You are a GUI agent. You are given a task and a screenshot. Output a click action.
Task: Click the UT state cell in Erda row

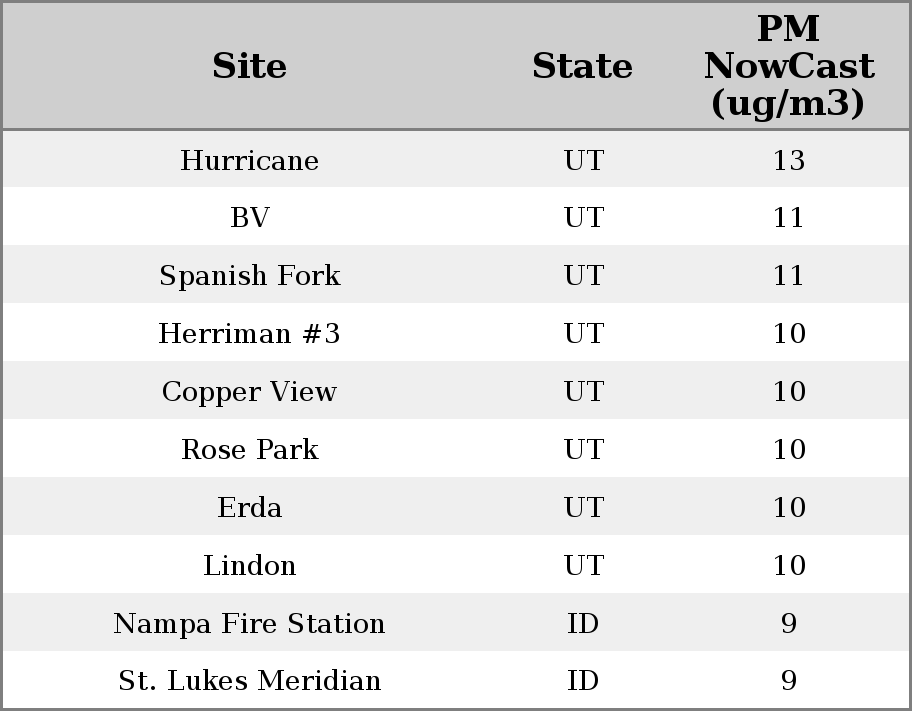coord(582,508)
